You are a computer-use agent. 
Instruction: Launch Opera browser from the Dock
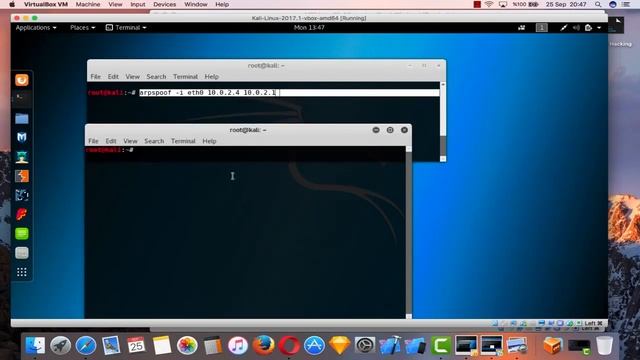point(289,345)
